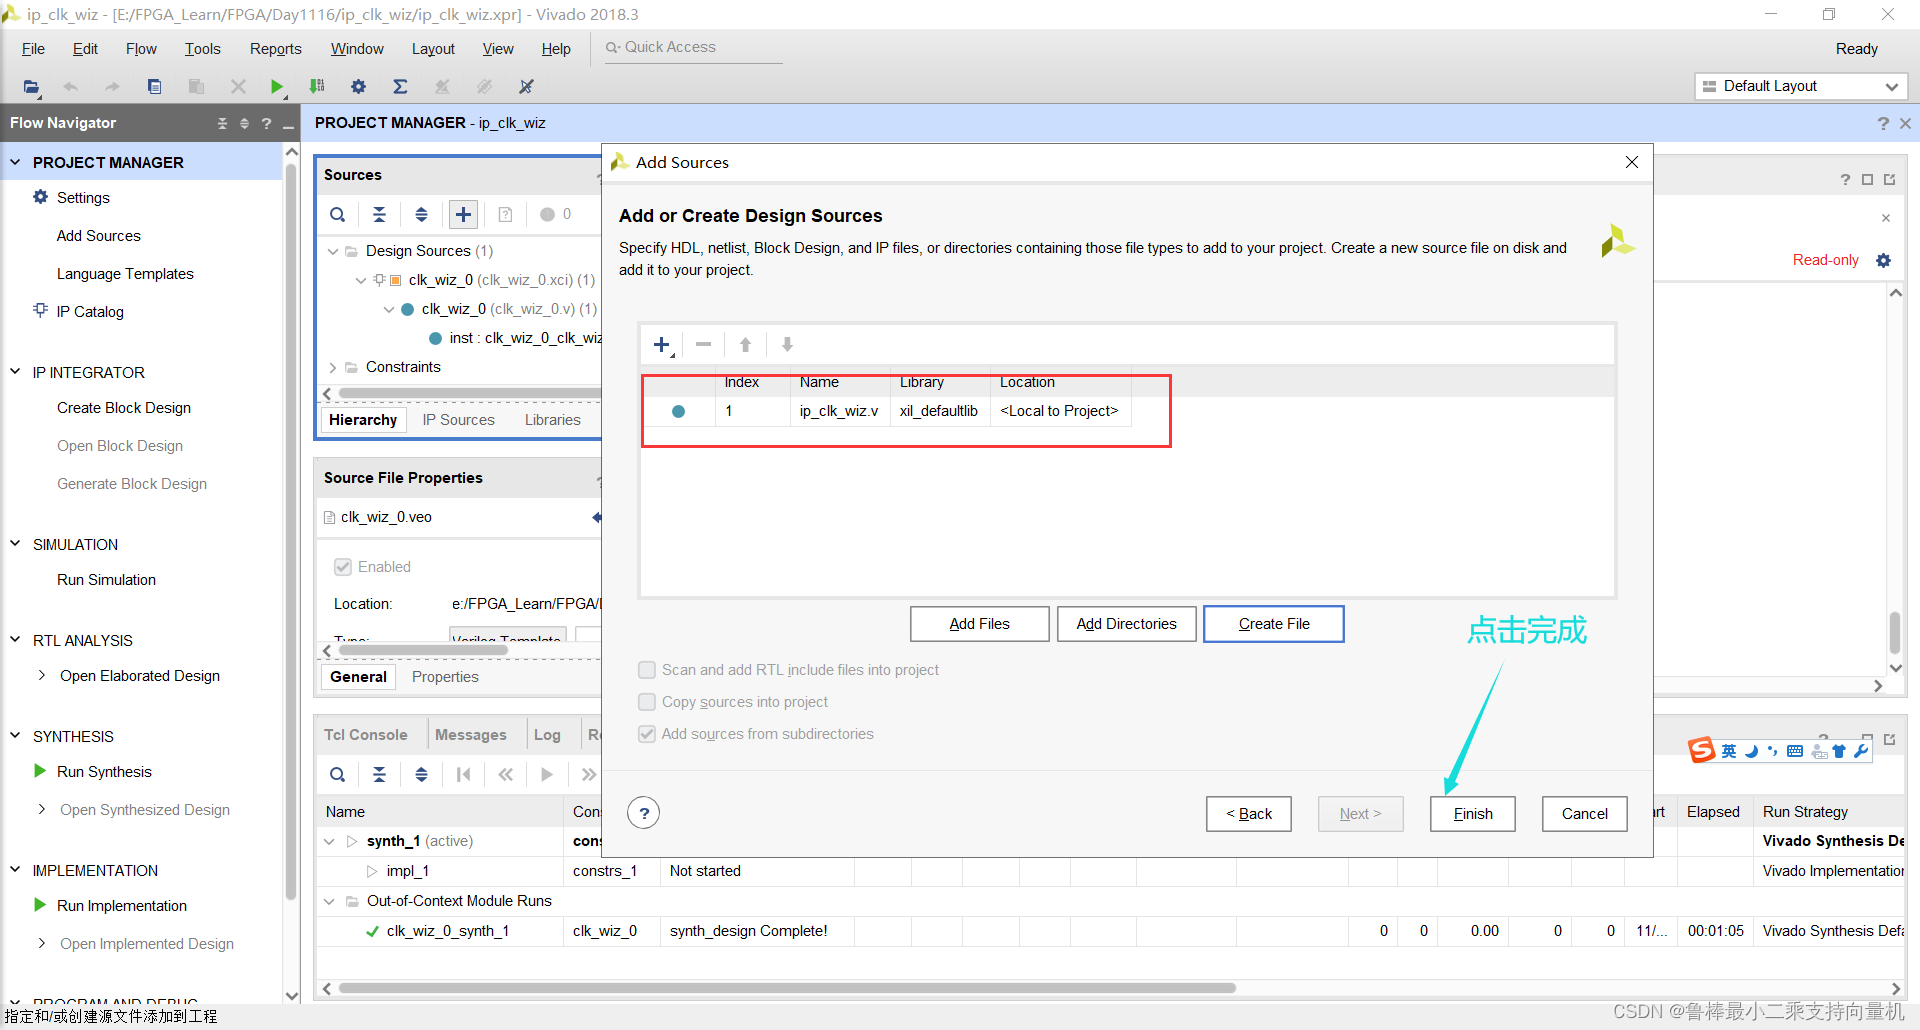
Task: Click the copy toolbar icon
Action: point(154,87)
